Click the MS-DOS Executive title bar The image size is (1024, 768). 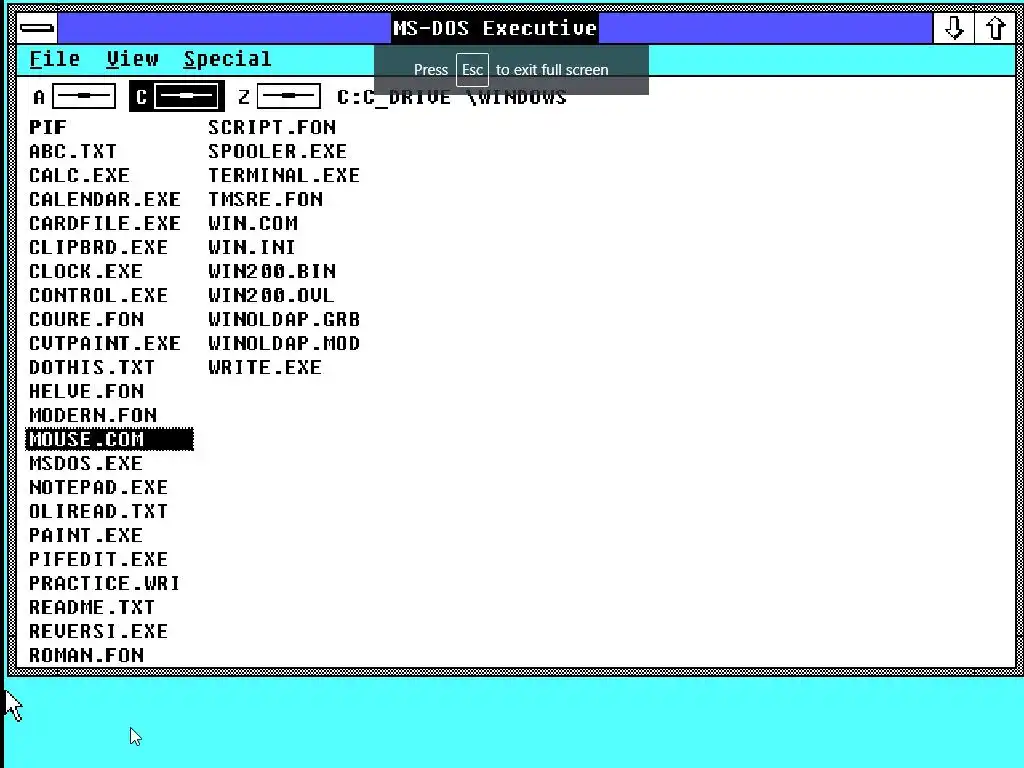[x=494, y=28]
